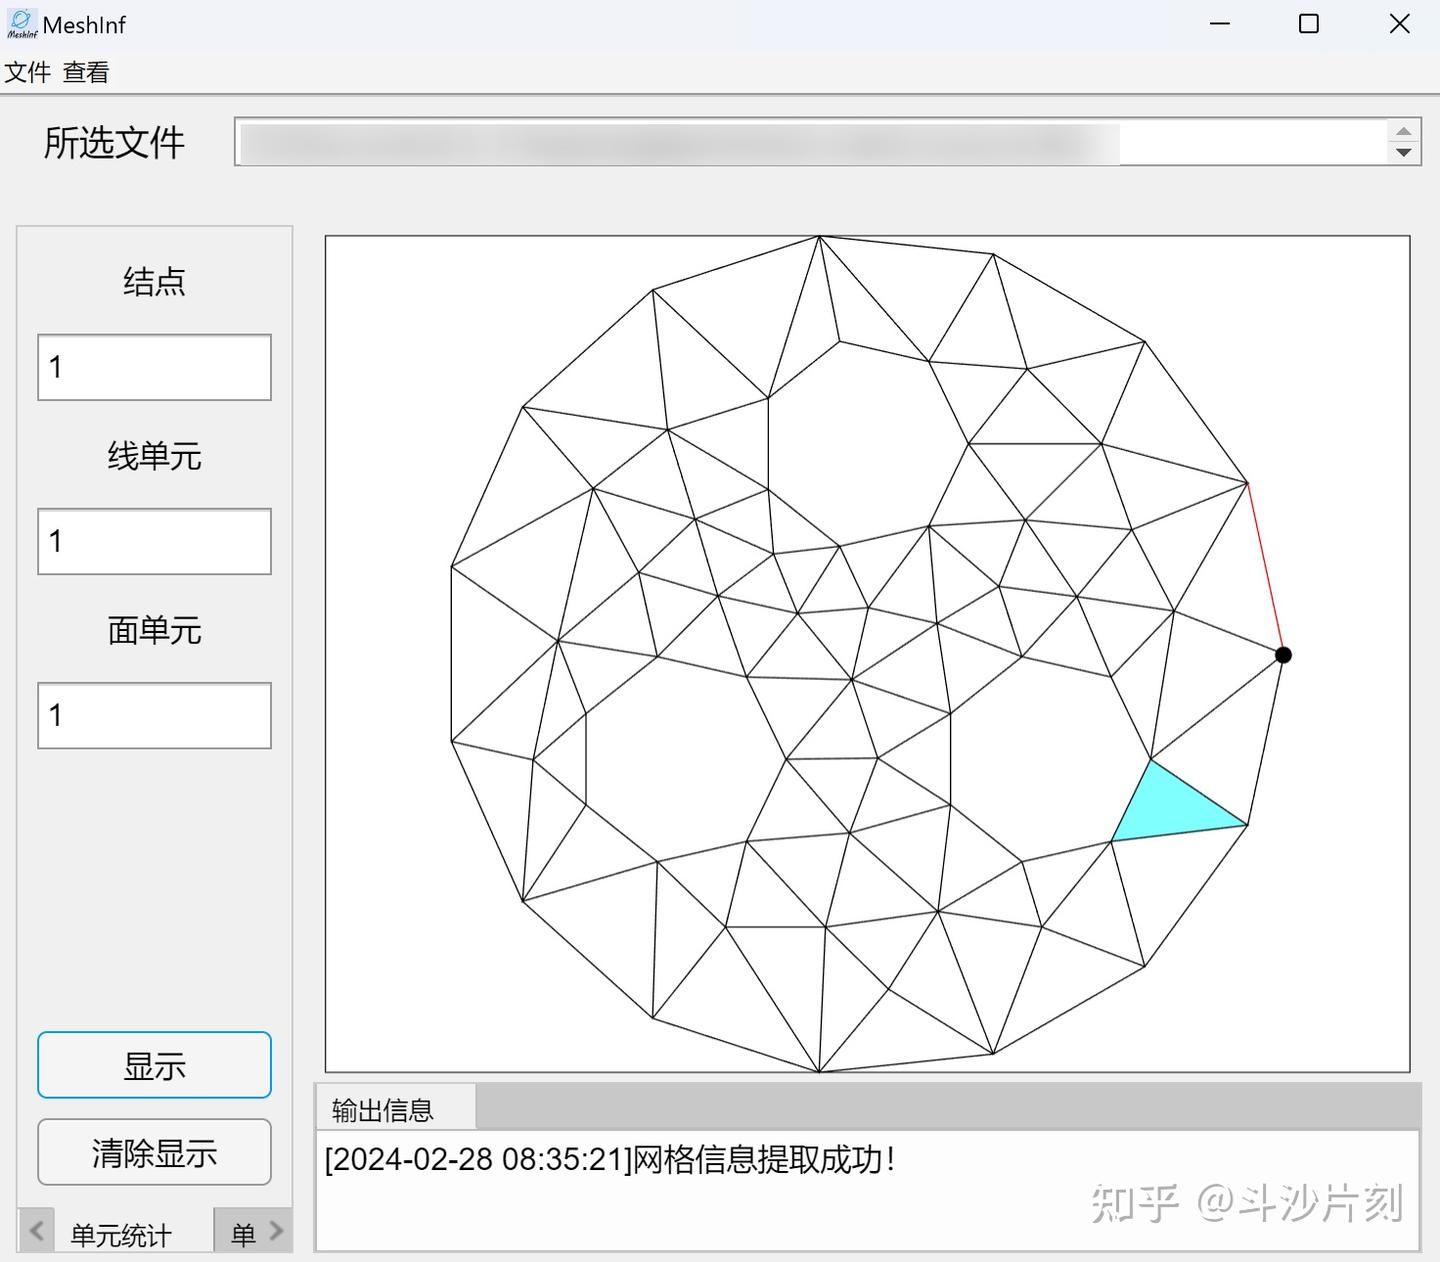Open the 文件 menu
This screenshot has width=1440, height=1262.
point(28,71)
